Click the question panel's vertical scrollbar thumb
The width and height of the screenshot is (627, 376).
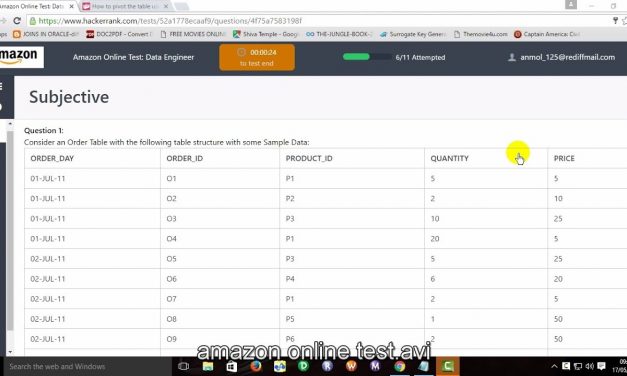coord(10,230)
